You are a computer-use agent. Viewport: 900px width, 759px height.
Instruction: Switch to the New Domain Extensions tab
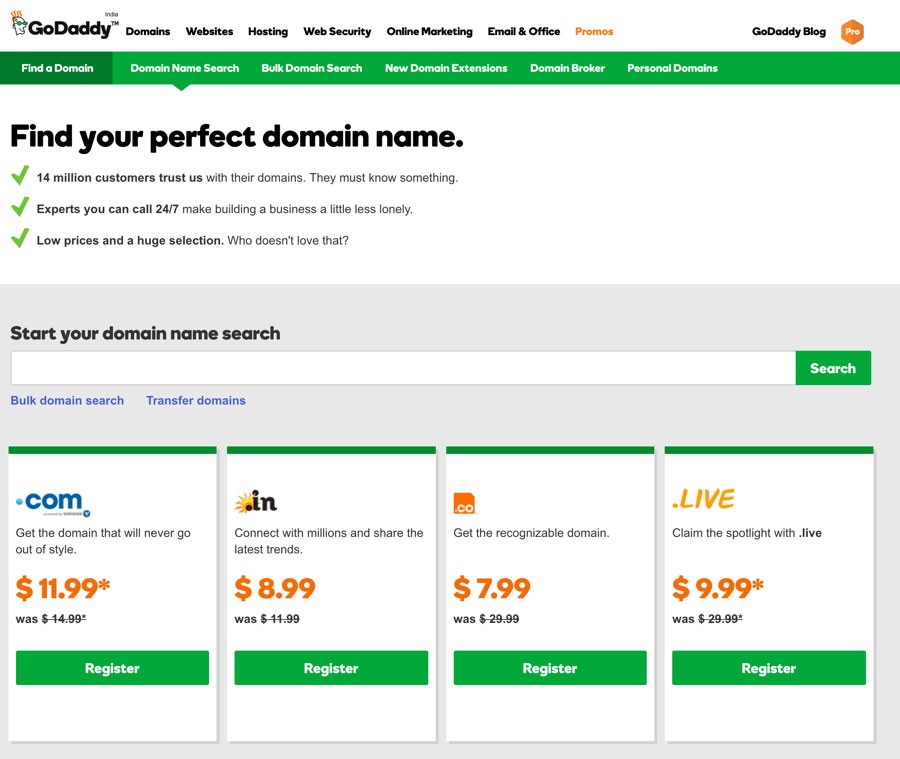446,68
